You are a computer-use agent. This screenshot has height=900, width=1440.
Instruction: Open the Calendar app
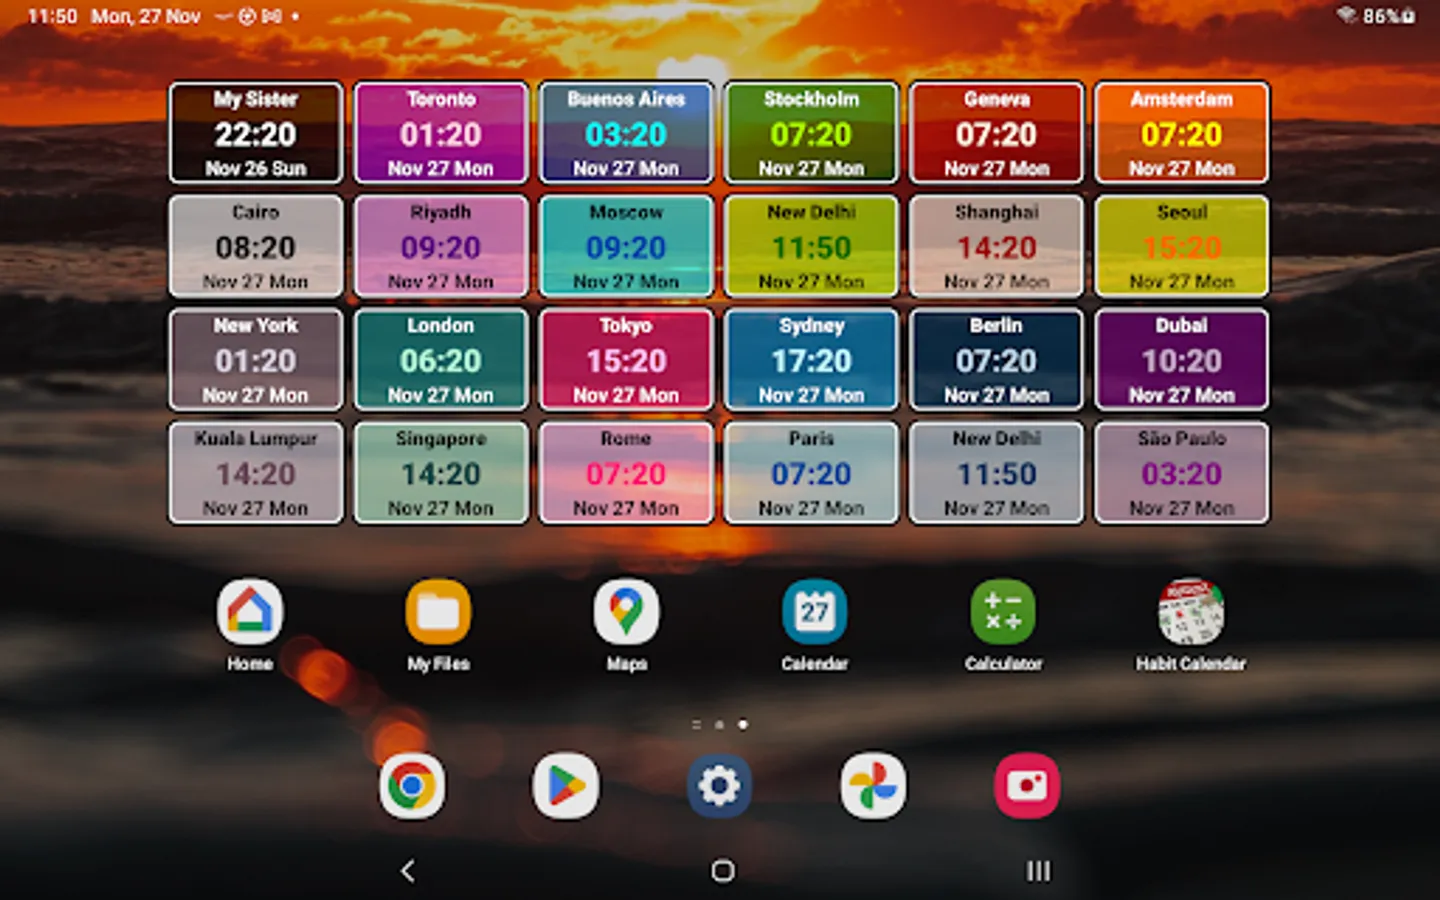click(813, 612)
